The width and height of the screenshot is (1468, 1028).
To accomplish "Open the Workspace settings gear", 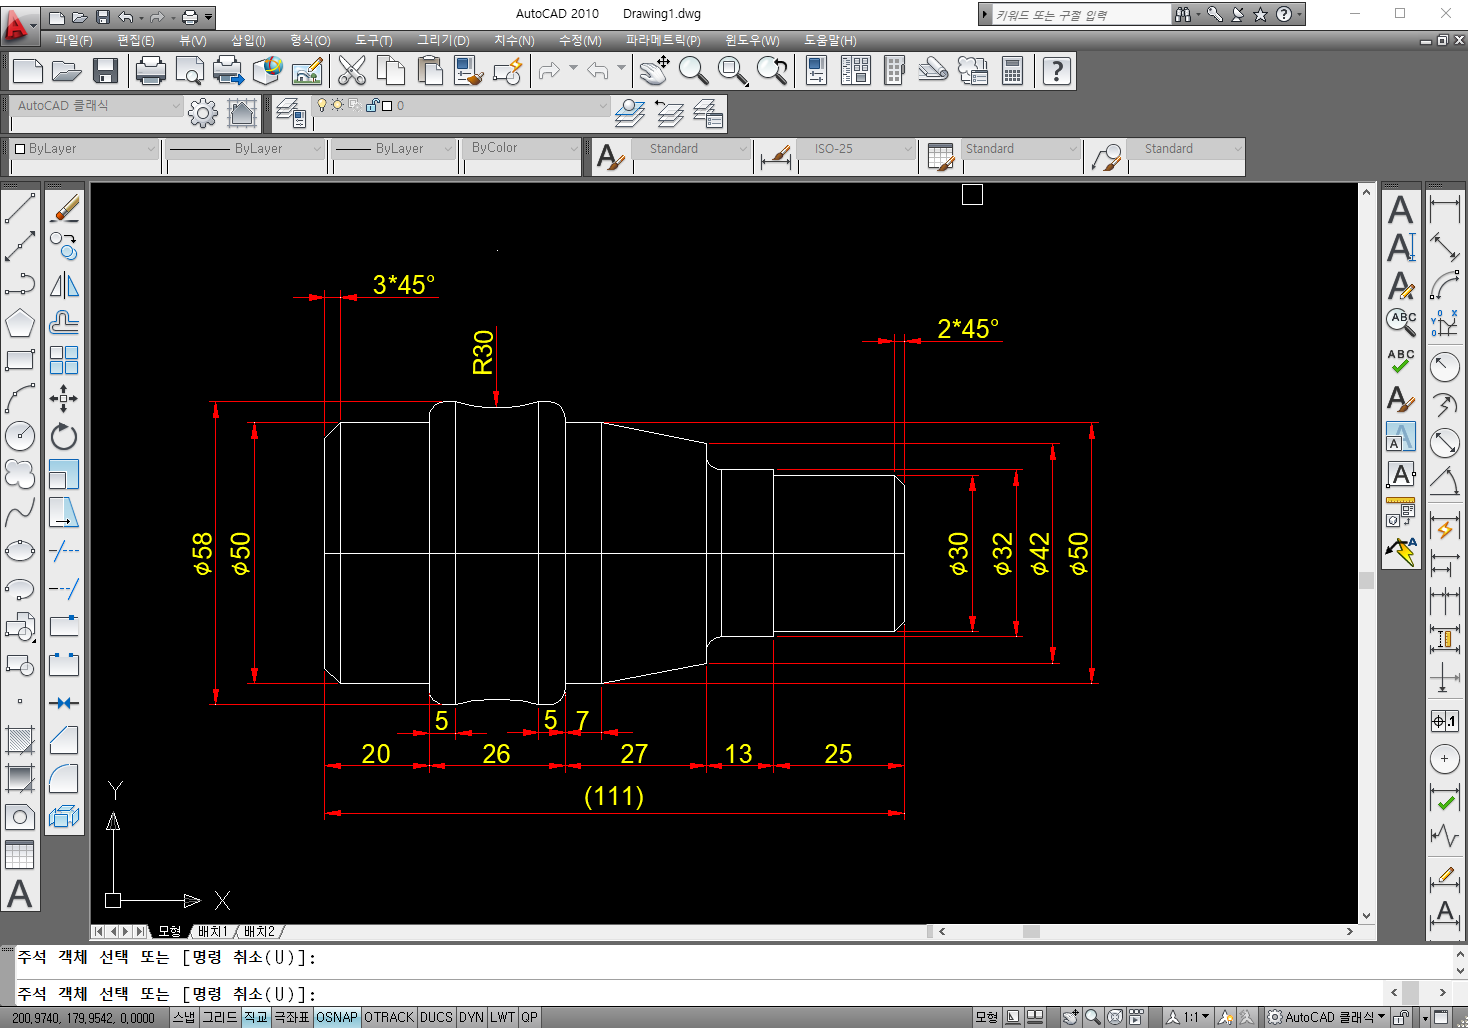I will (203, 114).
